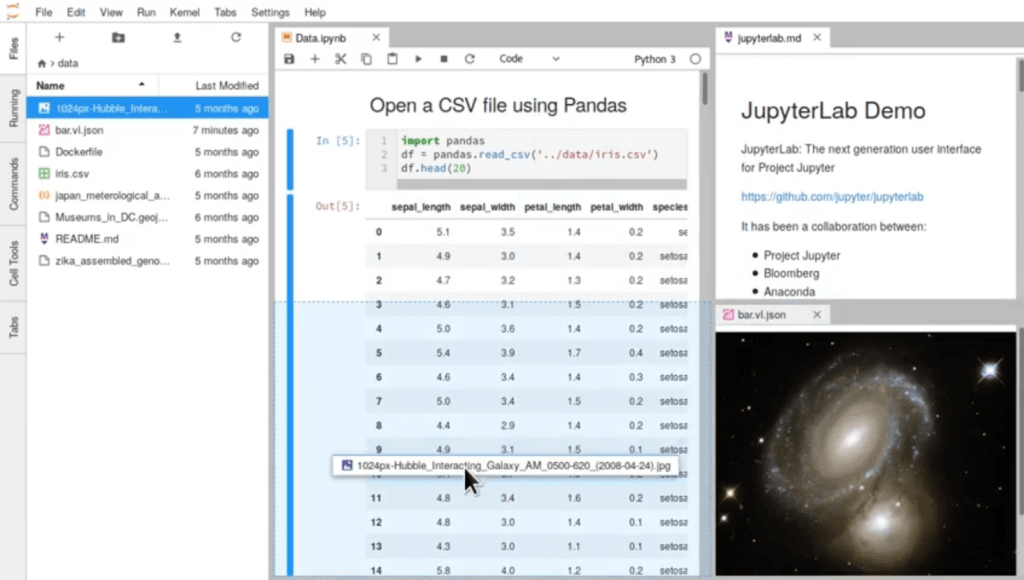Open the cell type dropdown showing Code
The image size is (1024, 580).
click(530, 58)
